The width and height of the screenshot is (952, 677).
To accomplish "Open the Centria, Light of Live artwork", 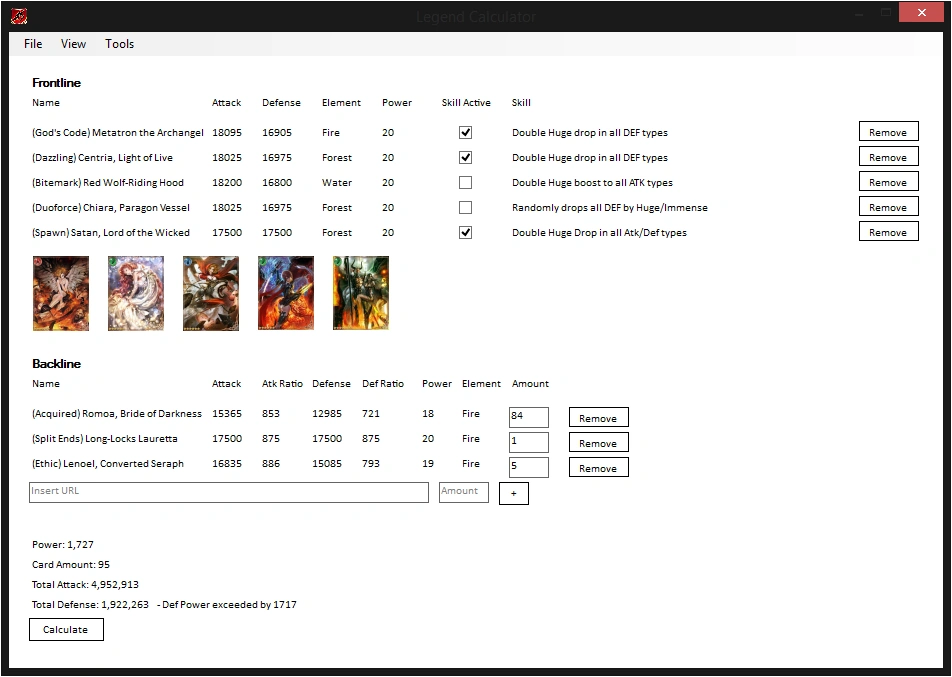I will click(x=135, y=292).
